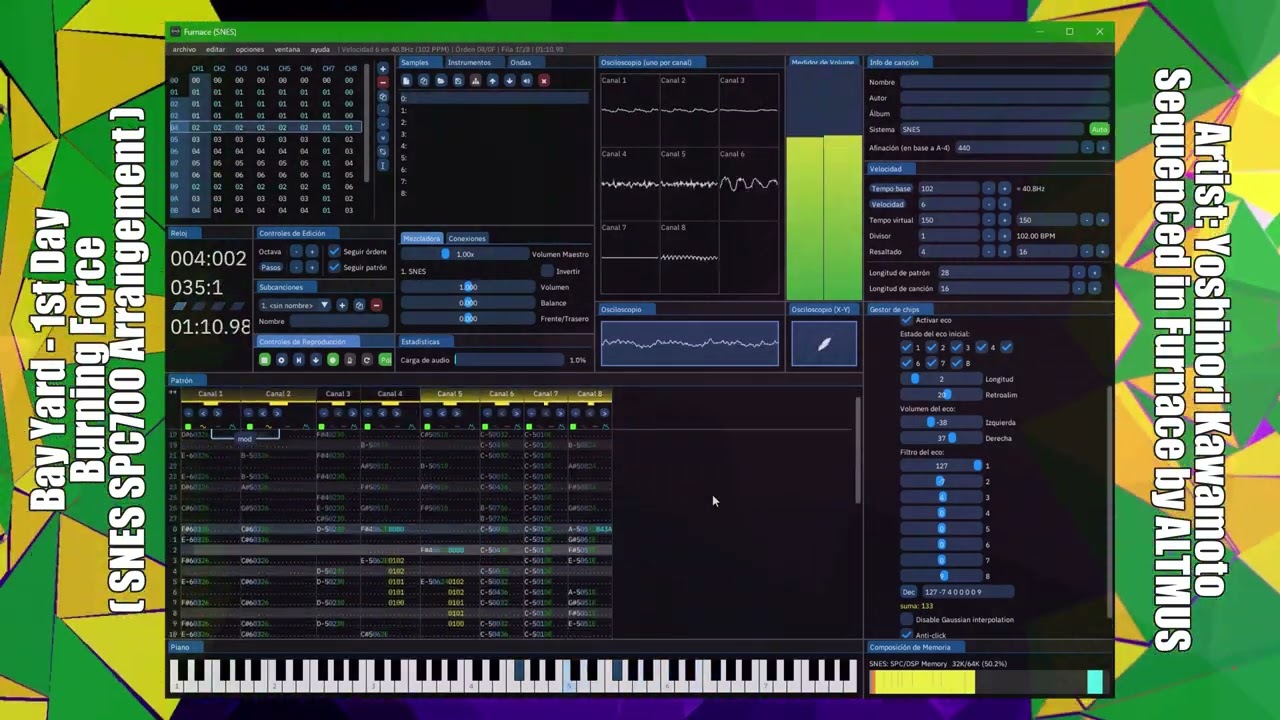Click the Dec button under echo filter

click(x=908, y=592)
